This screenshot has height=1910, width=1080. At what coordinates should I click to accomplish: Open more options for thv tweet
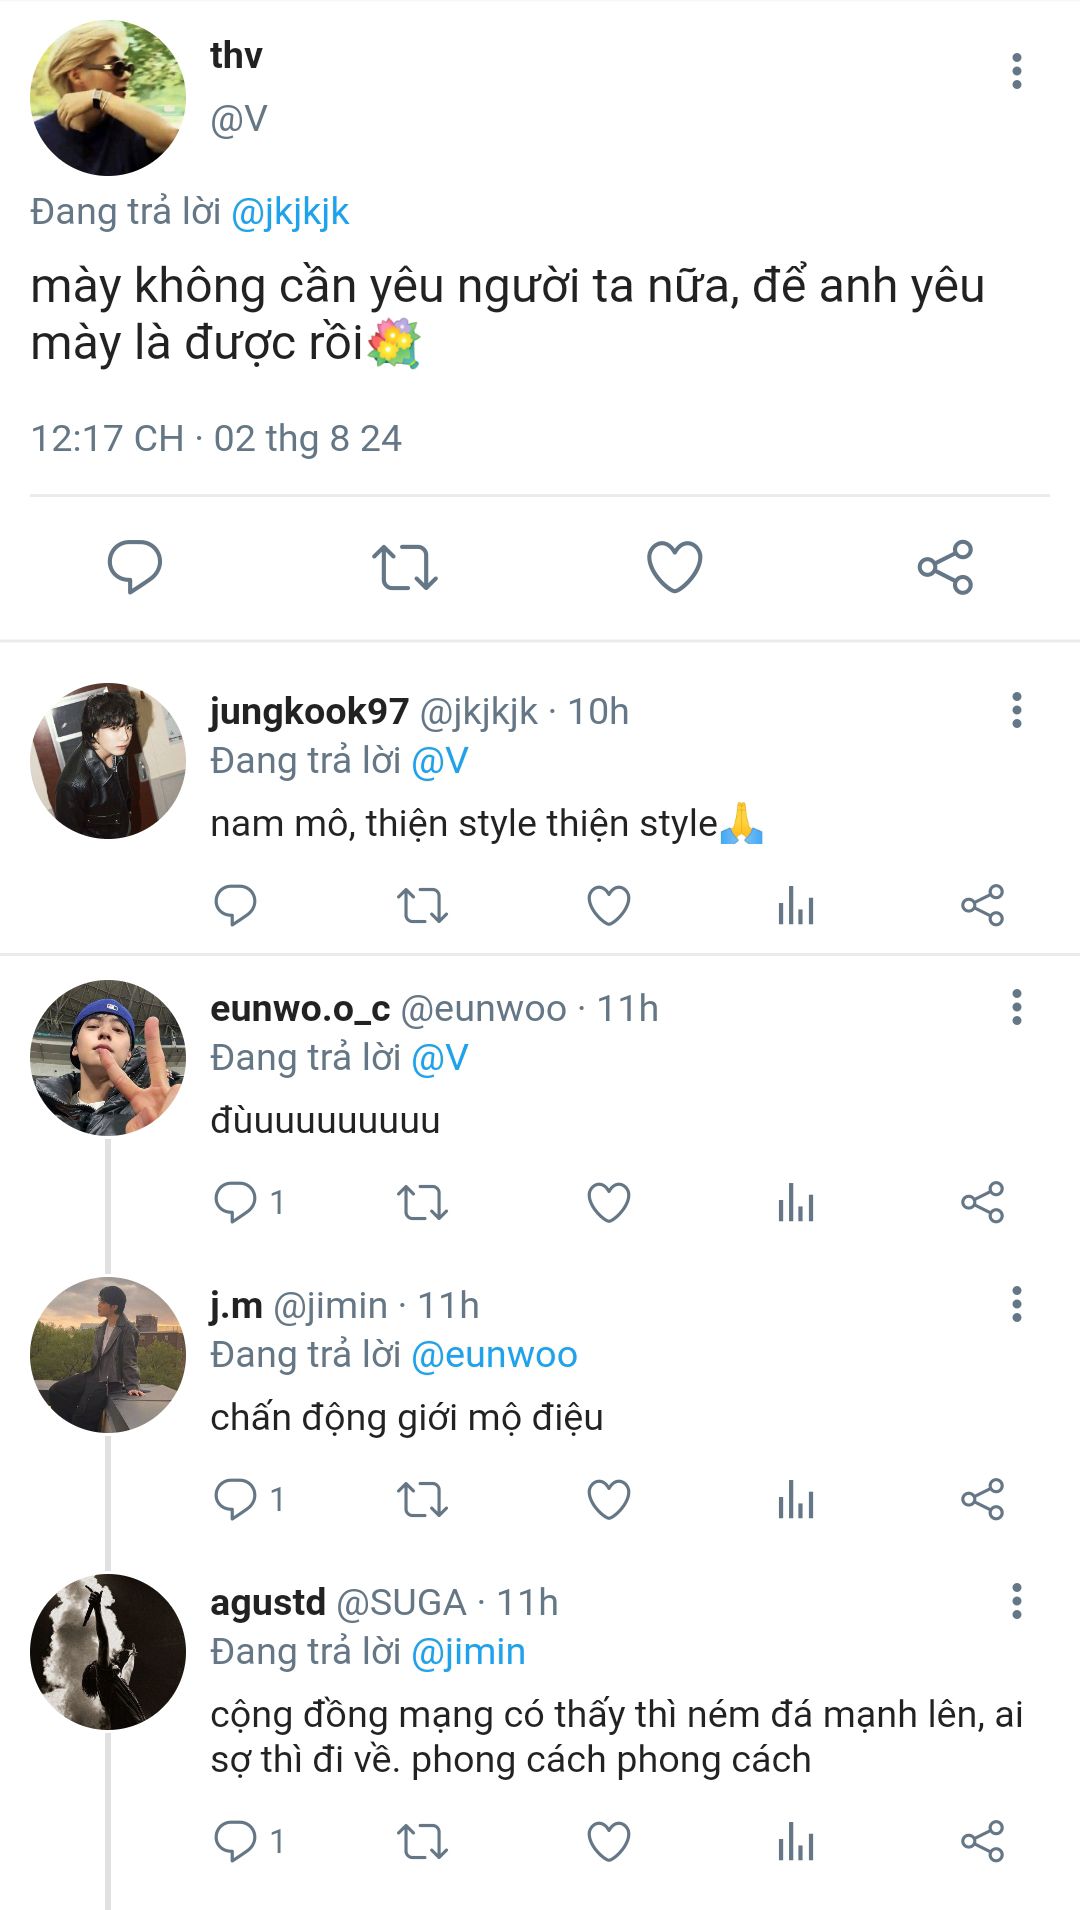click(x=1017, y=71)
